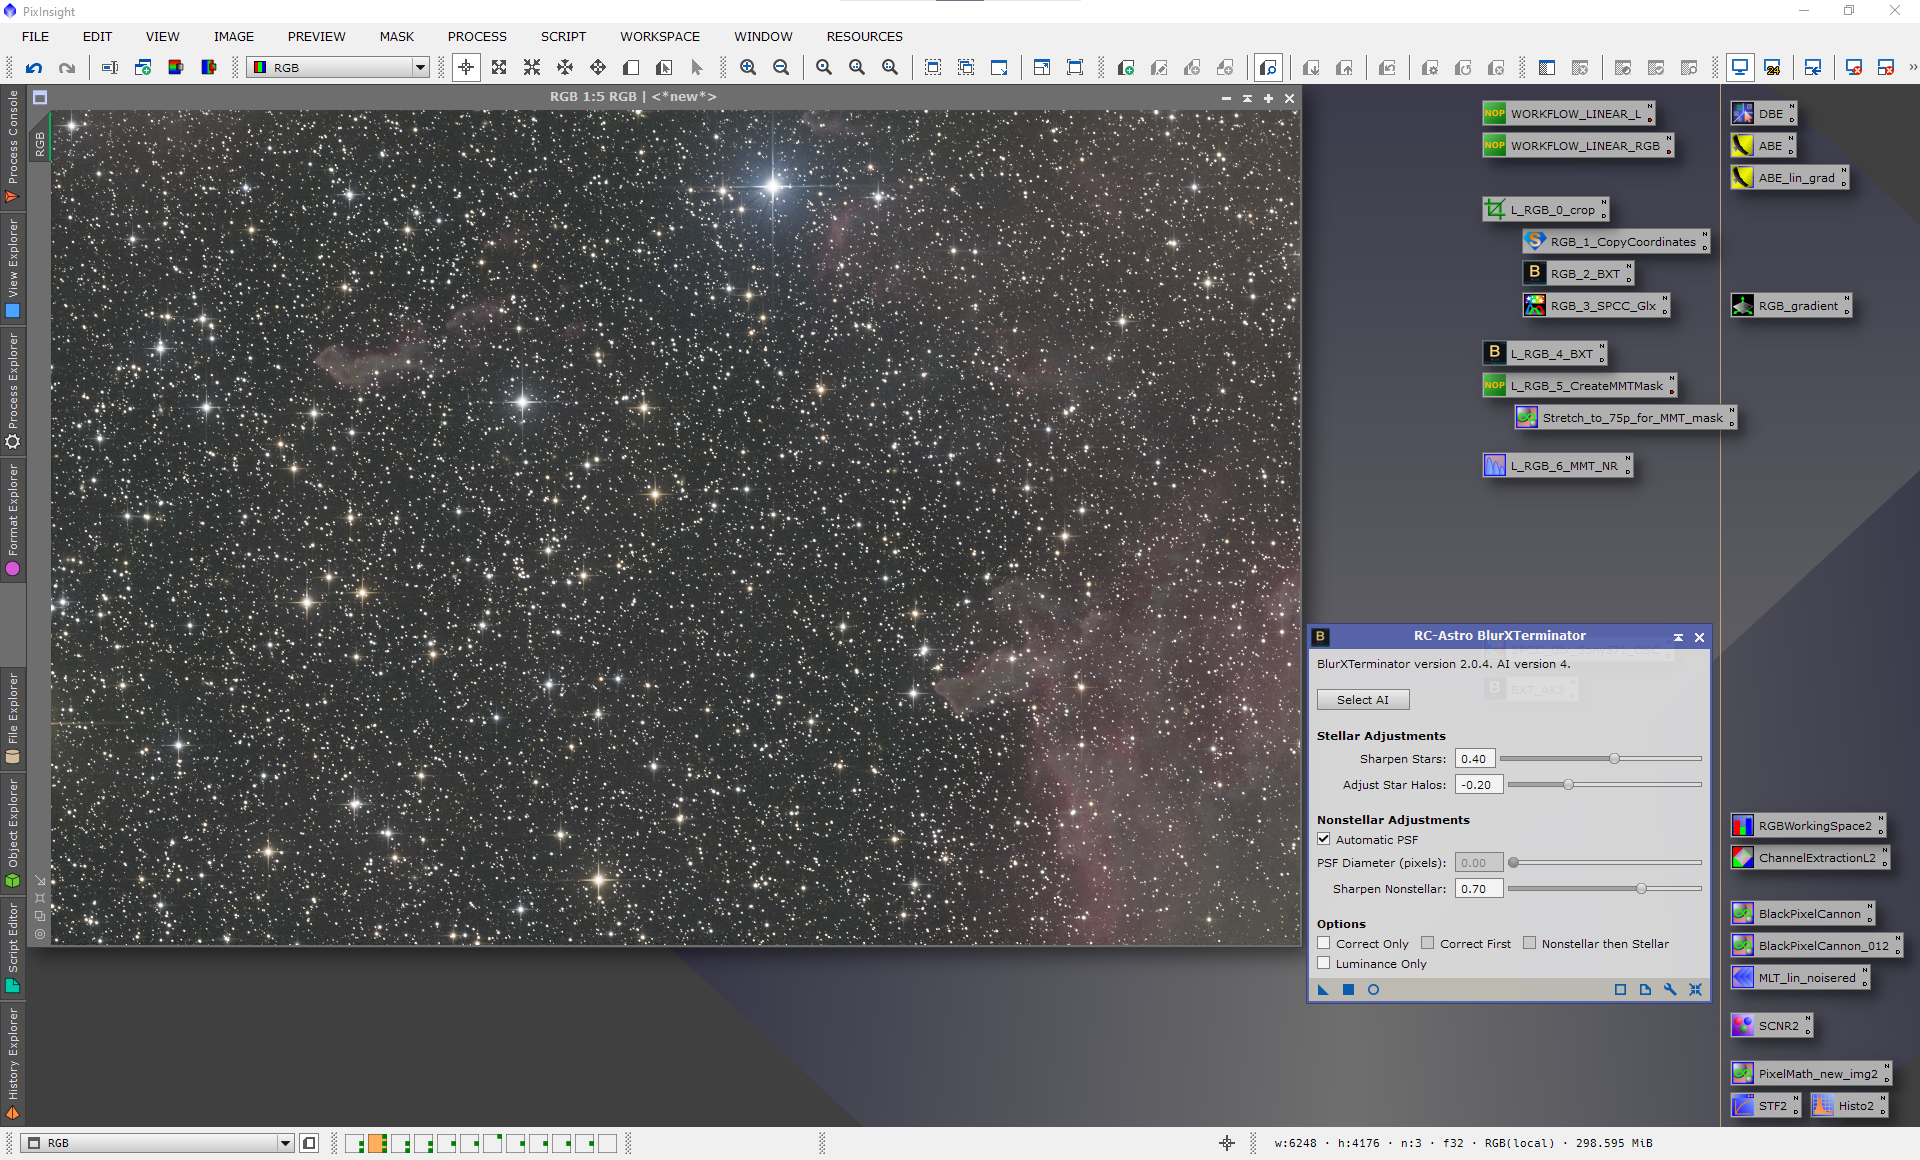Enable the Correct Only checkbox
This screenshot has width=1920, height=1160.
pos(1324,943)
